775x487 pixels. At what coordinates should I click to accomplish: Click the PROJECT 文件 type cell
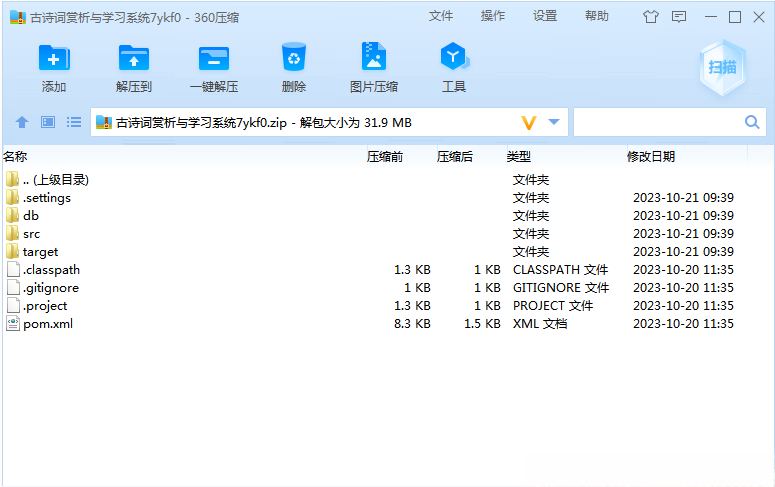(553, 306)
